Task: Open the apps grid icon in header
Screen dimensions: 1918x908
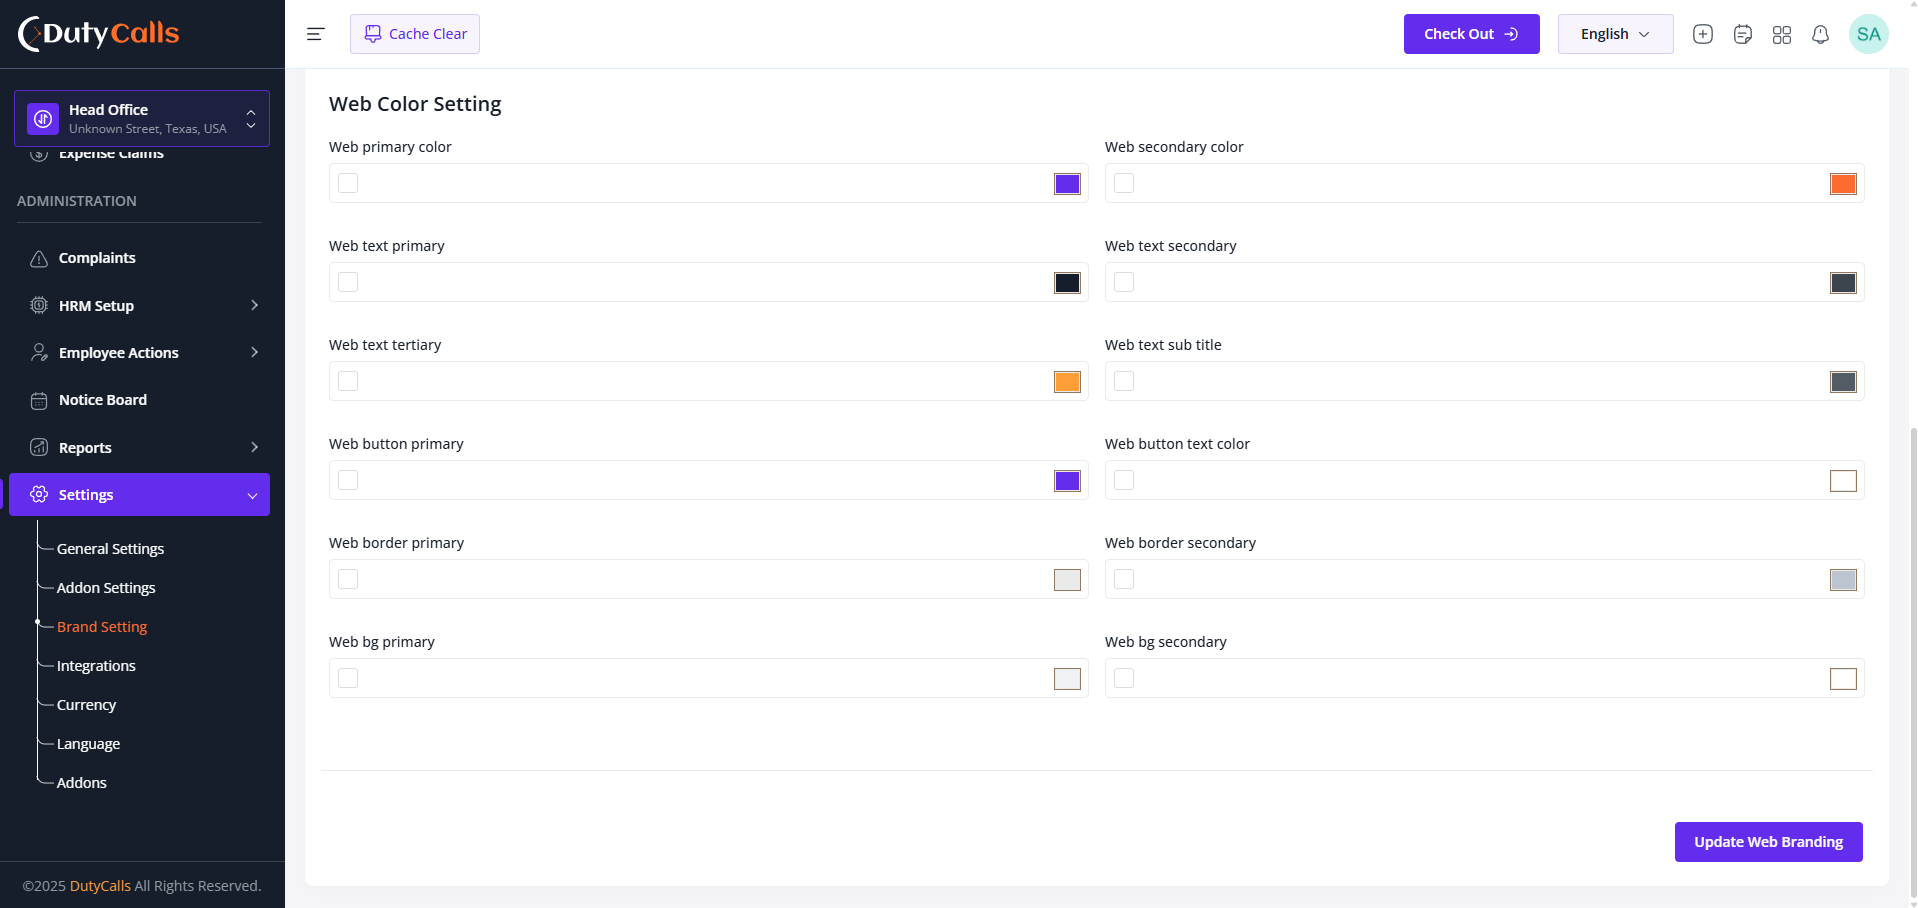Action: (1782, 34)
